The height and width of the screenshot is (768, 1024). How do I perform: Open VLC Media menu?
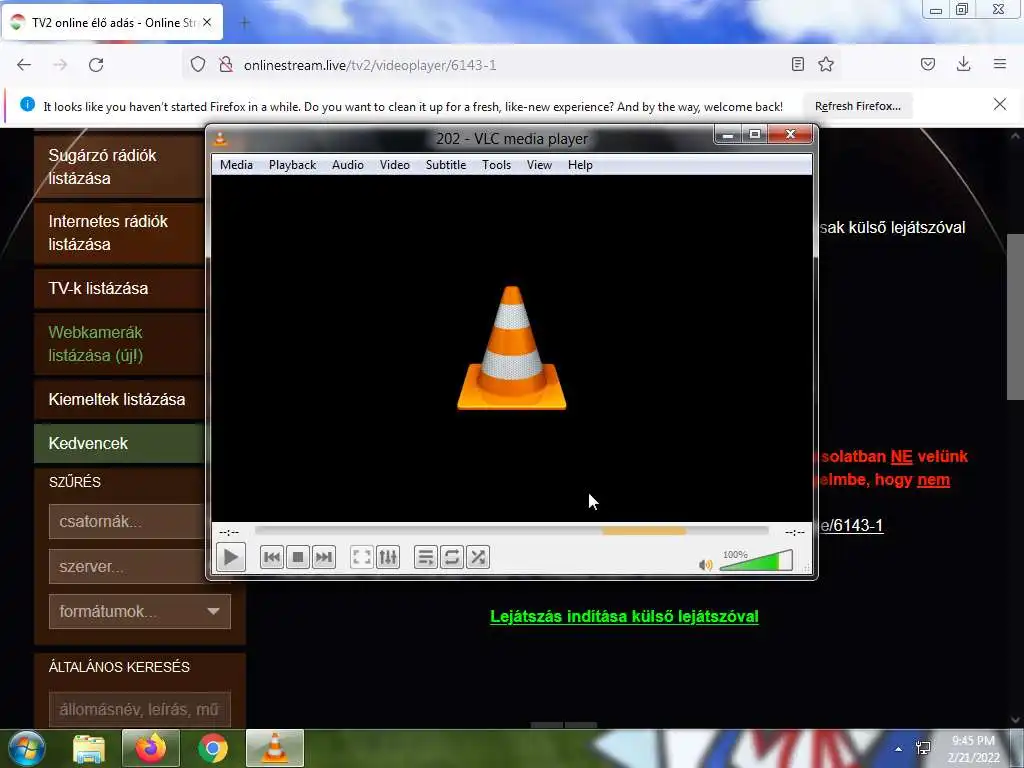236,165
